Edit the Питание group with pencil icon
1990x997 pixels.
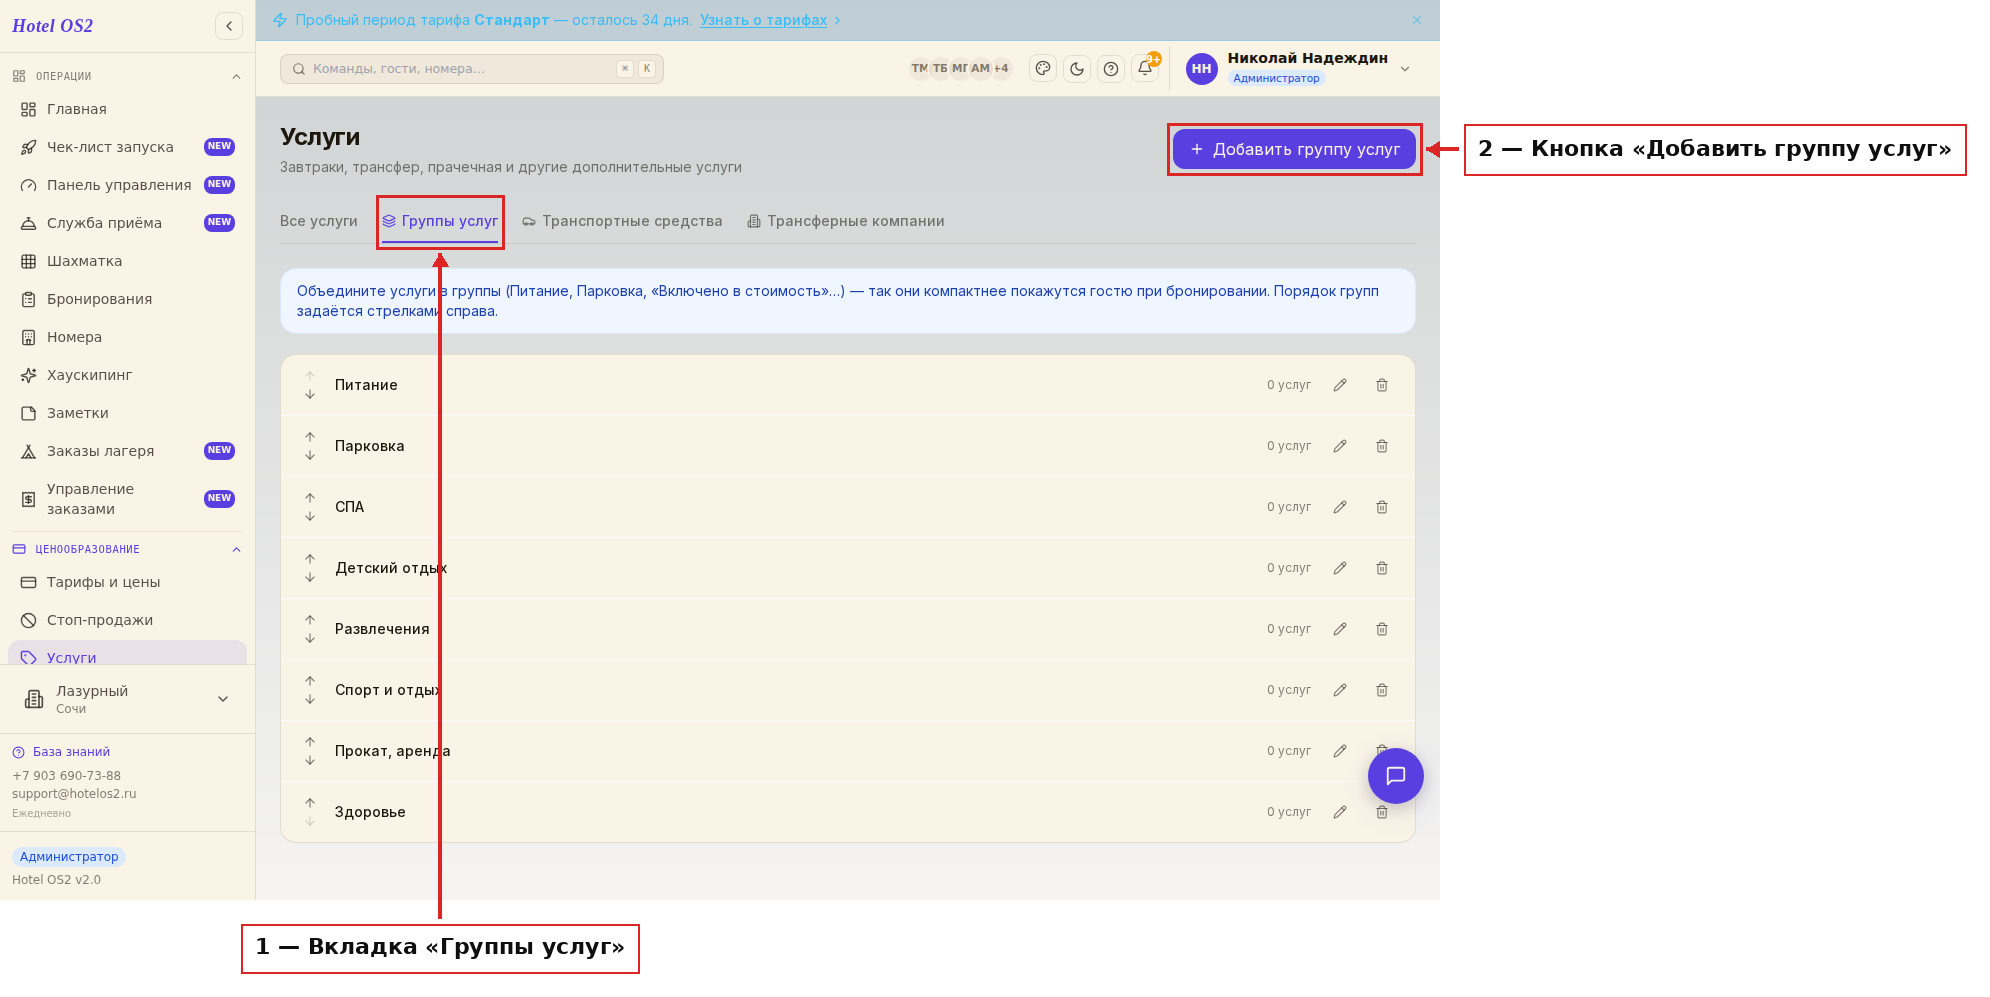tap(1340, 385)
